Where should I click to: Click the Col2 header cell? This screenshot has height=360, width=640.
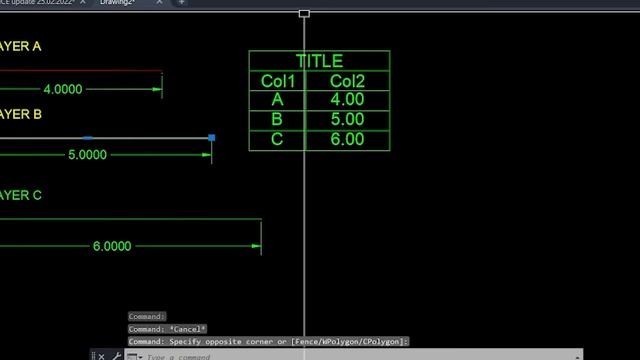coord(347,81)
